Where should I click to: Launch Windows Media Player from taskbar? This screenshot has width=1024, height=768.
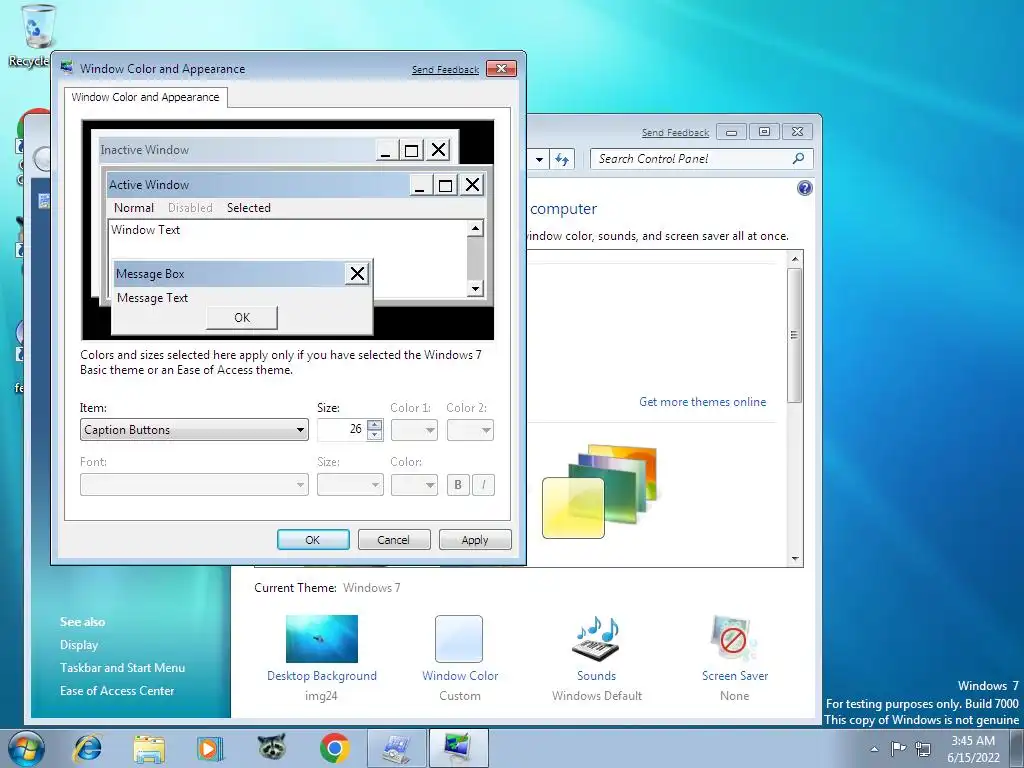point(210,748)
